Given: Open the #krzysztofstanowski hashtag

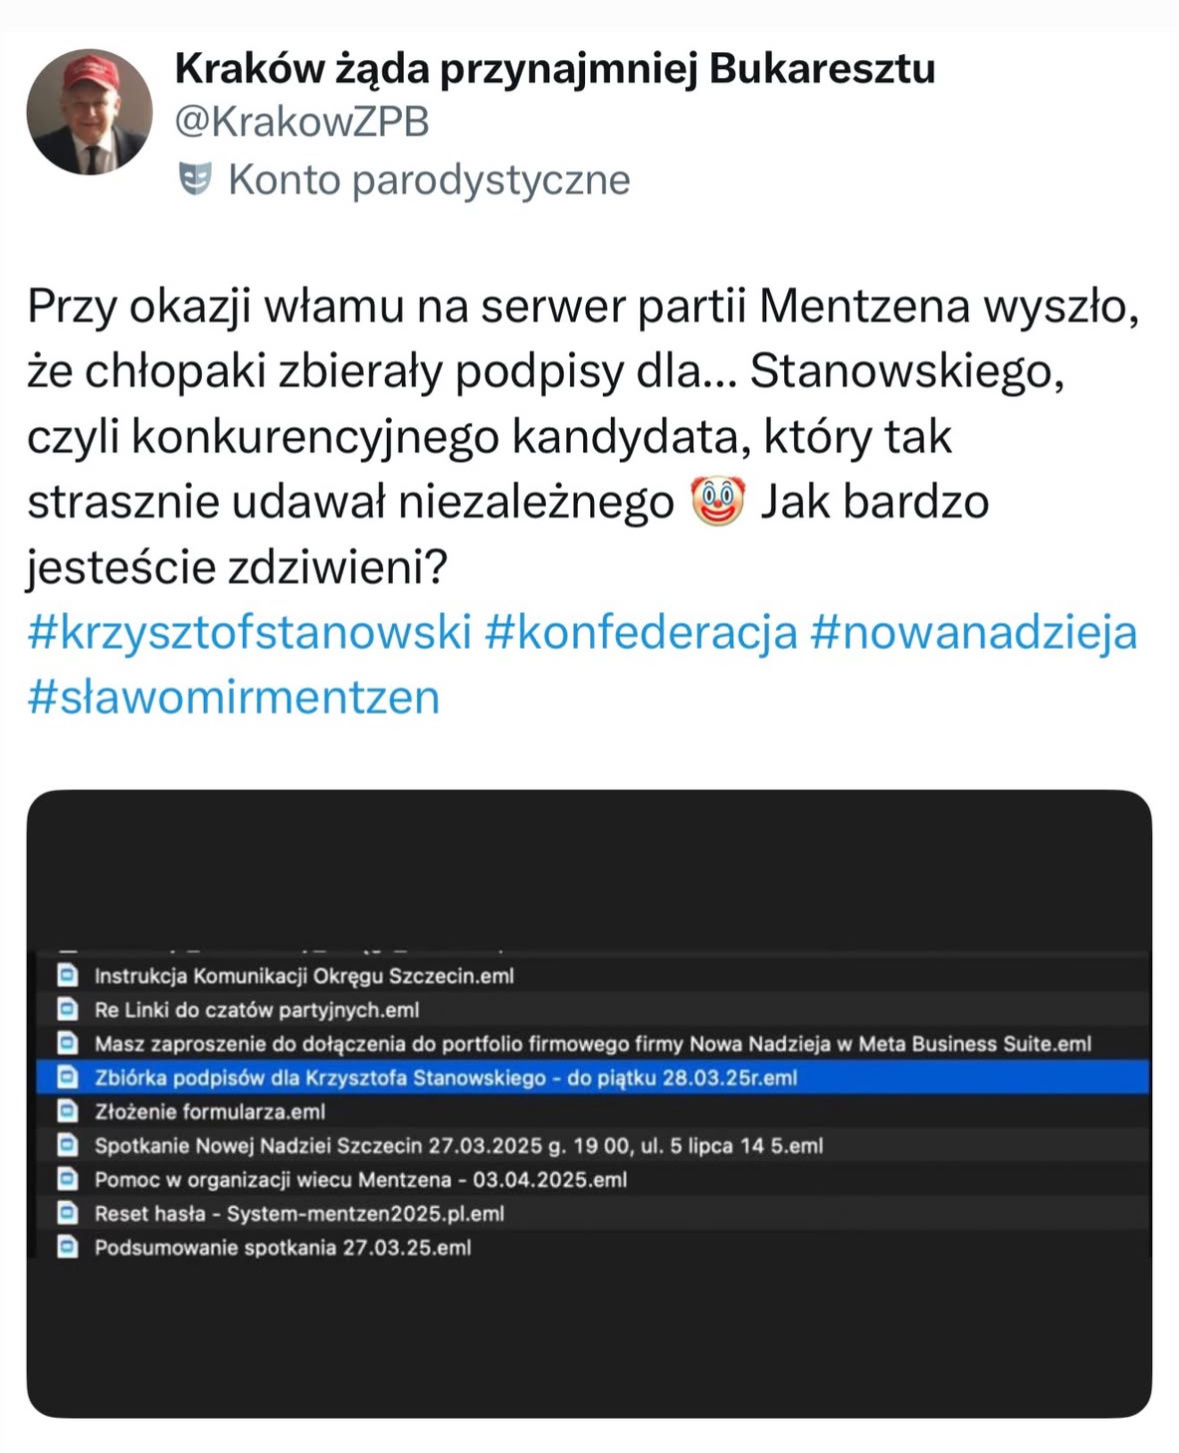Looking at the screenshot, I should [x=249, y=633].
